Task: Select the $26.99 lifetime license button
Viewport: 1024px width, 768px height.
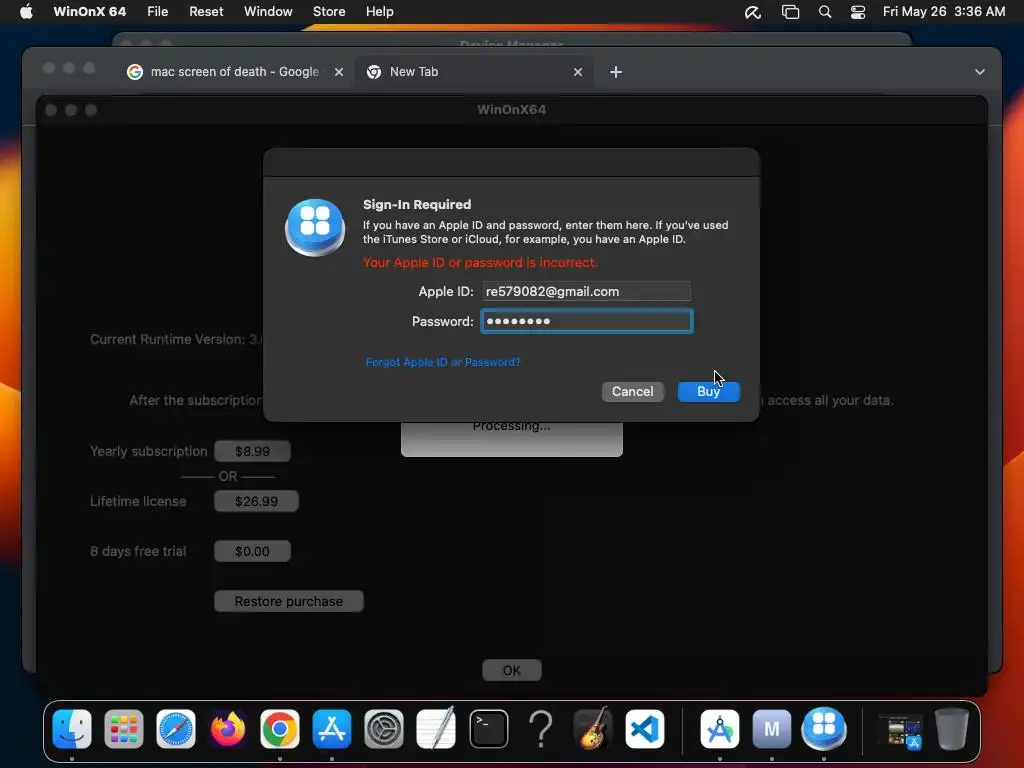Action: coord(256,502)
